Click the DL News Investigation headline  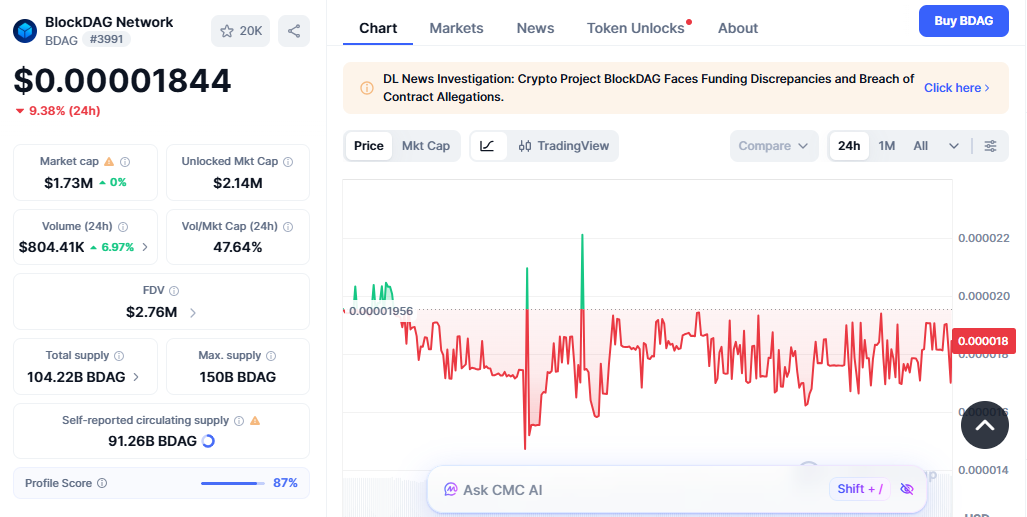click(648, 88)
